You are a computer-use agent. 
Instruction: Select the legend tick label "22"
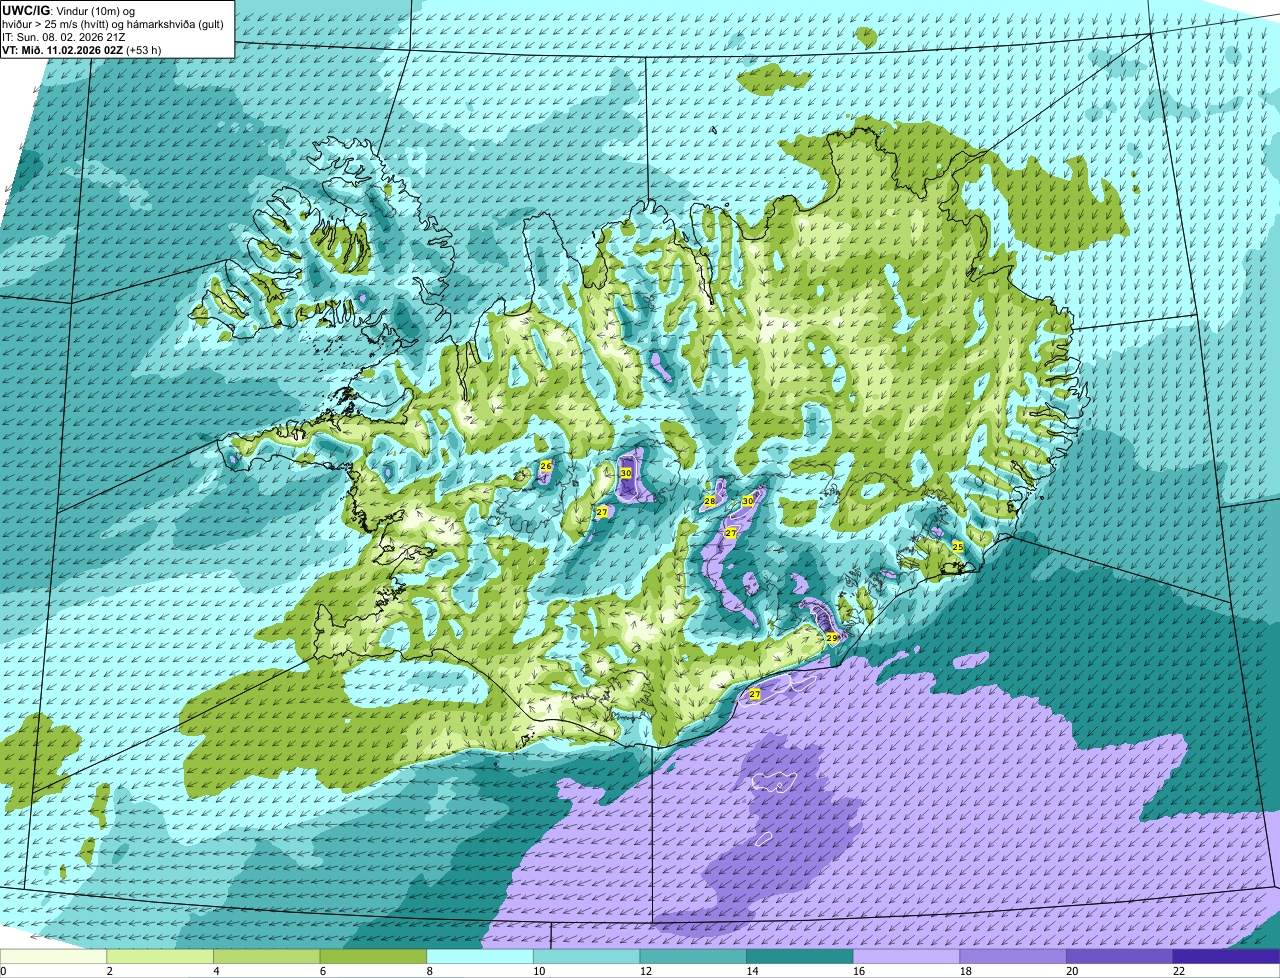1178,971
